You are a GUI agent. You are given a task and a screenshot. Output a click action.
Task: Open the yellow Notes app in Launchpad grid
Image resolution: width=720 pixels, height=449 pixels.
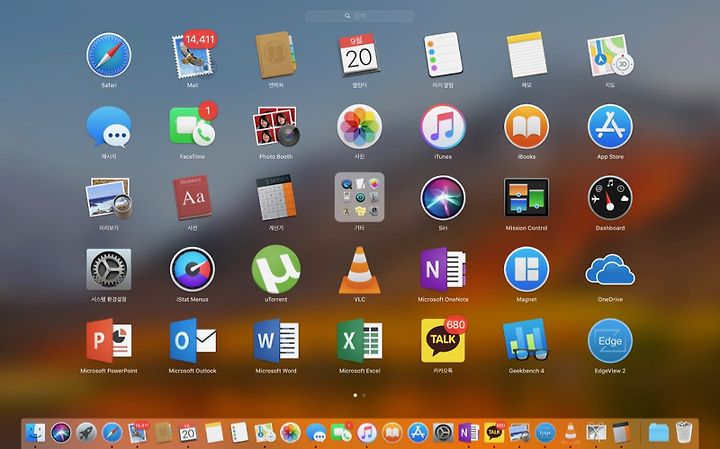(526, 55)
